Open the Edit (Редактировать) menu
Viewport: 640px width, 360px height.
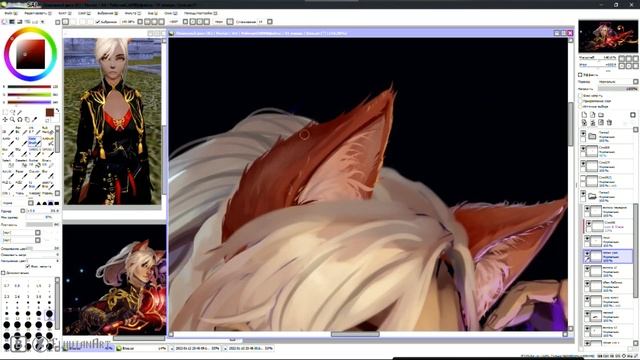point(37,13)
